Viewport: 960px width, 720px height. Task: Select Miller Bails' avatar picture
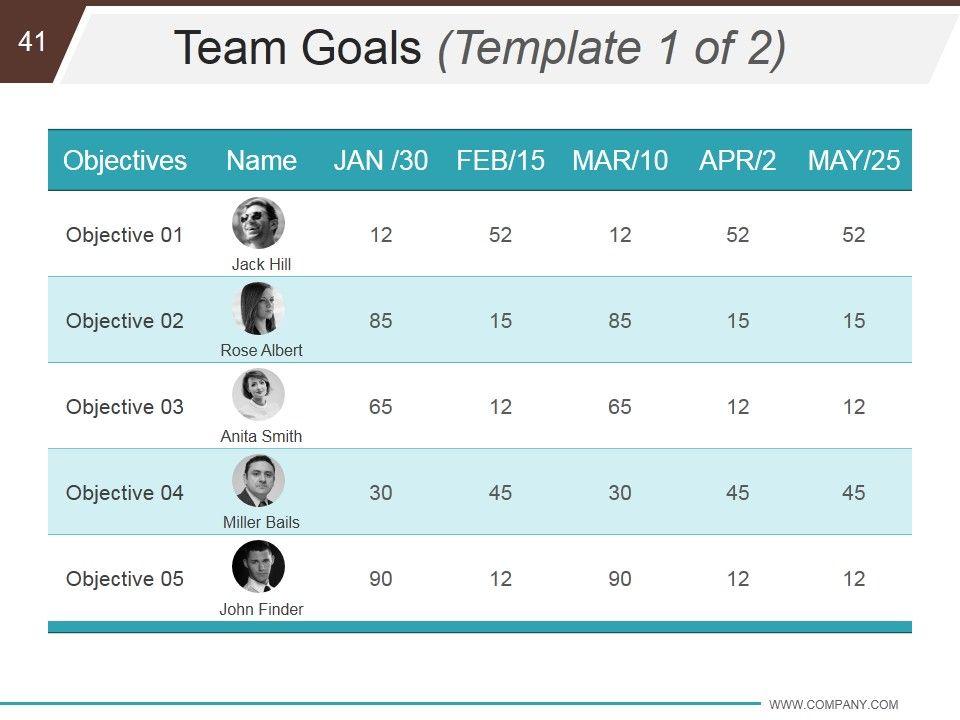(258, 481)
